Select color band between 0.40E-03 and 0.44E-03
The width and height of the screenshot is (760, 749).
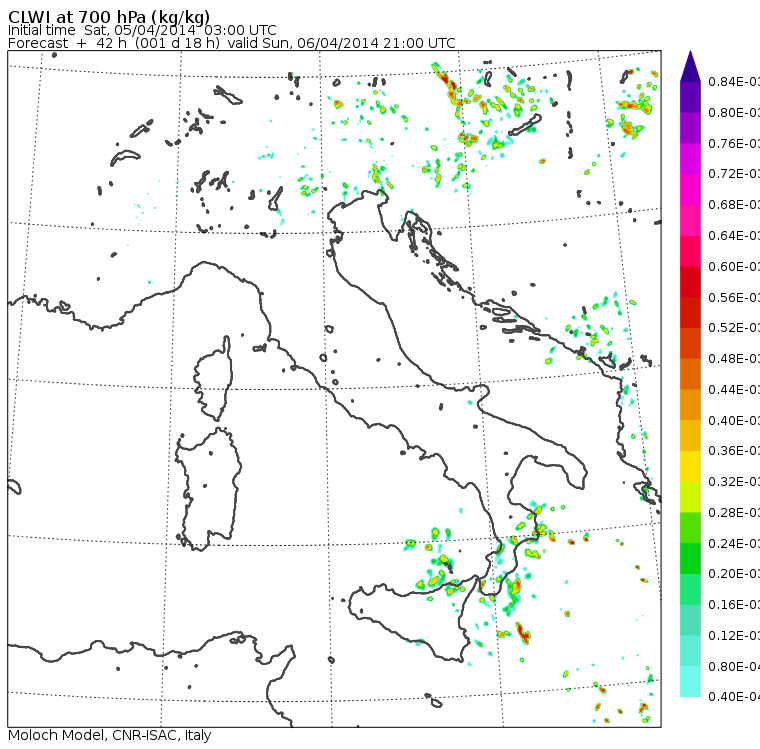(x=690, y=405)
